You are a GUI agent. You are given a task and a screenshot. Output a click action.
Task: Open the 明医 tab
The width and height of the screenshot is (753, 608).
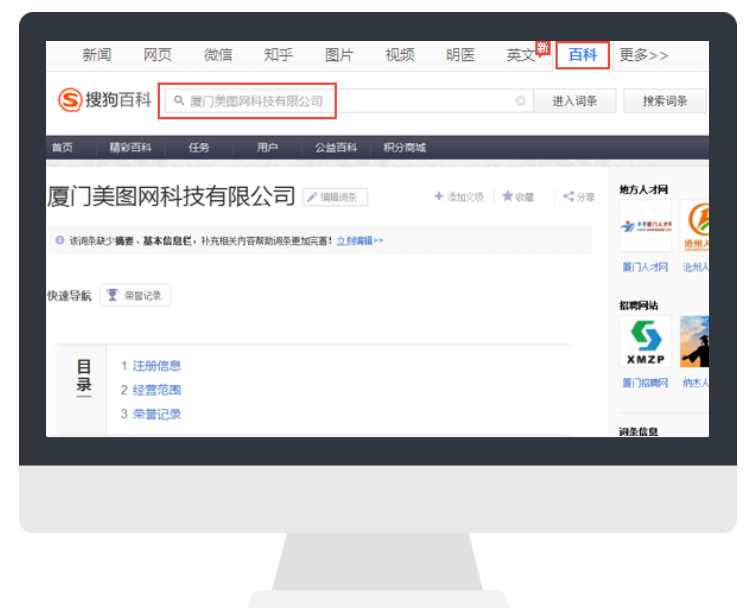coord(460,55)
